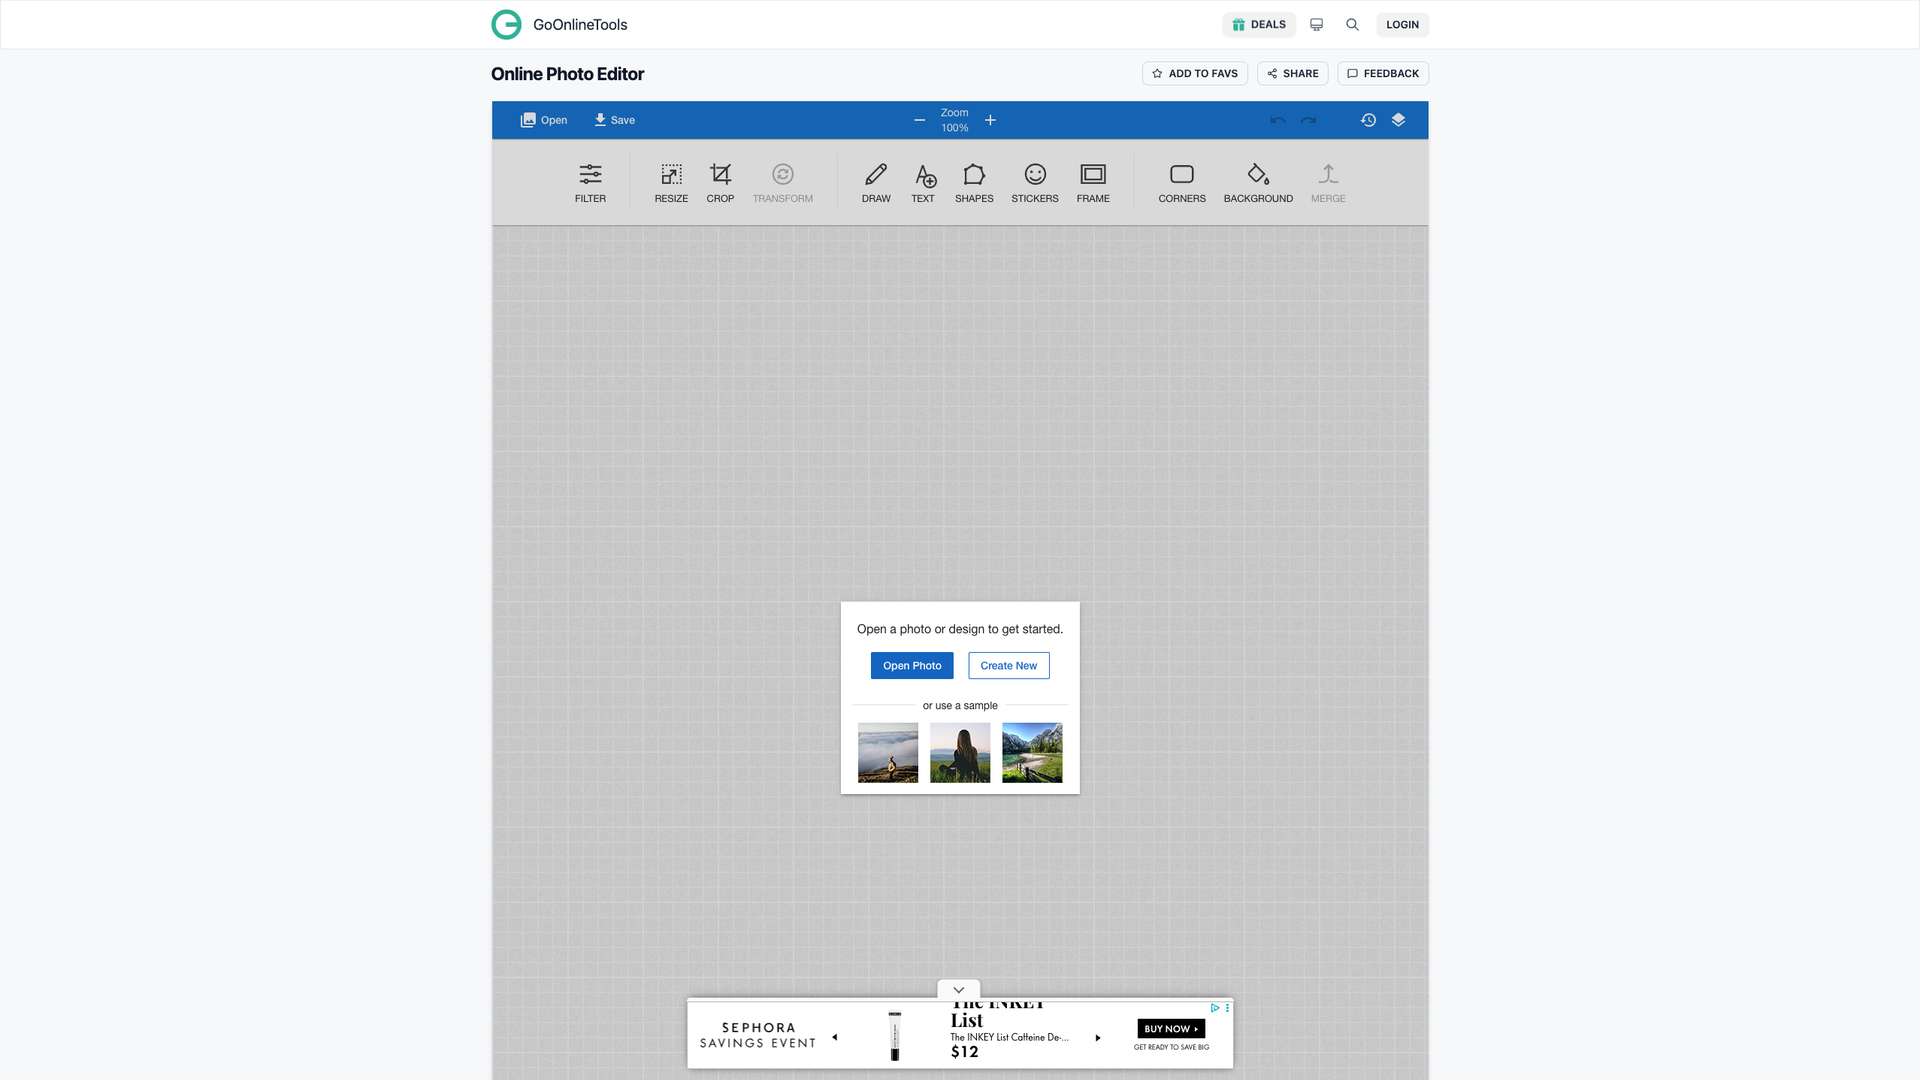Open a photo with Open Photo
1920x1080 pixels.
[911, 665]
